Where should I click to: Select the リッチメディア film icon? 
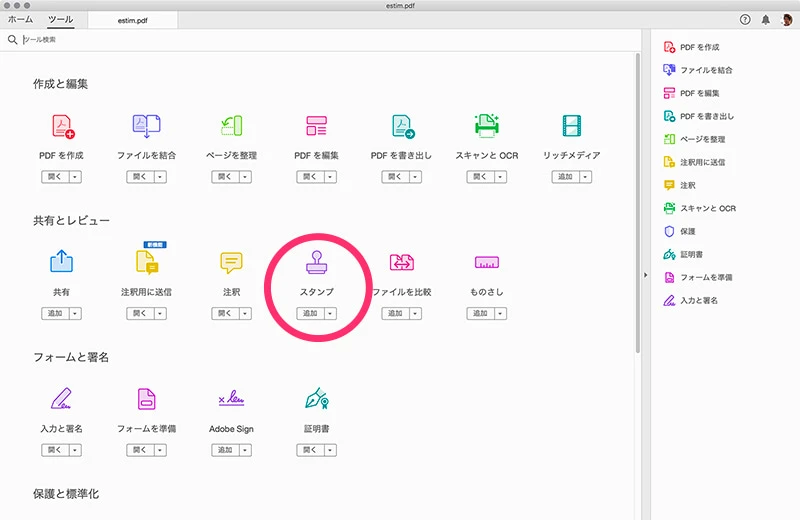tap(572, 126)
